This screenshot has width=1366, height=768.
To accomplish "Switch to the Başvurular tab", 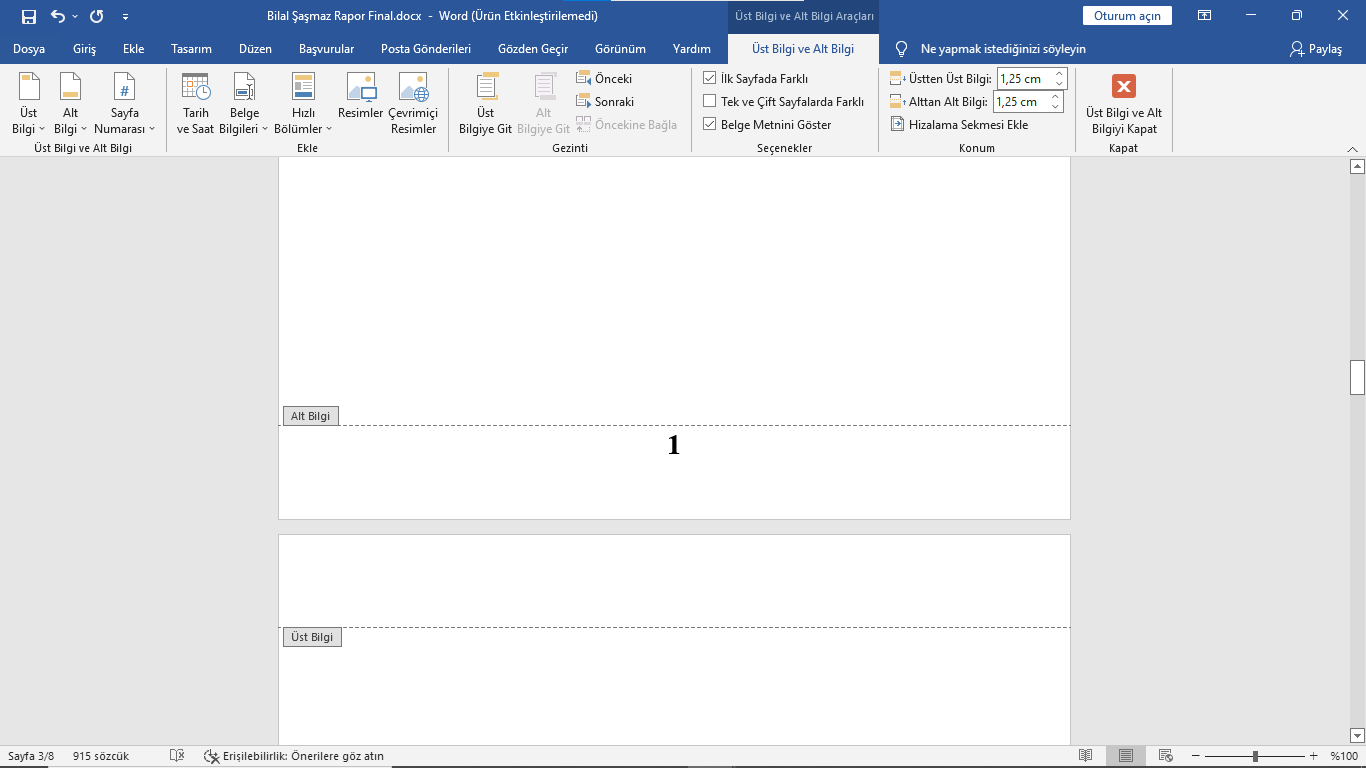I will click(x=326, y=49).
